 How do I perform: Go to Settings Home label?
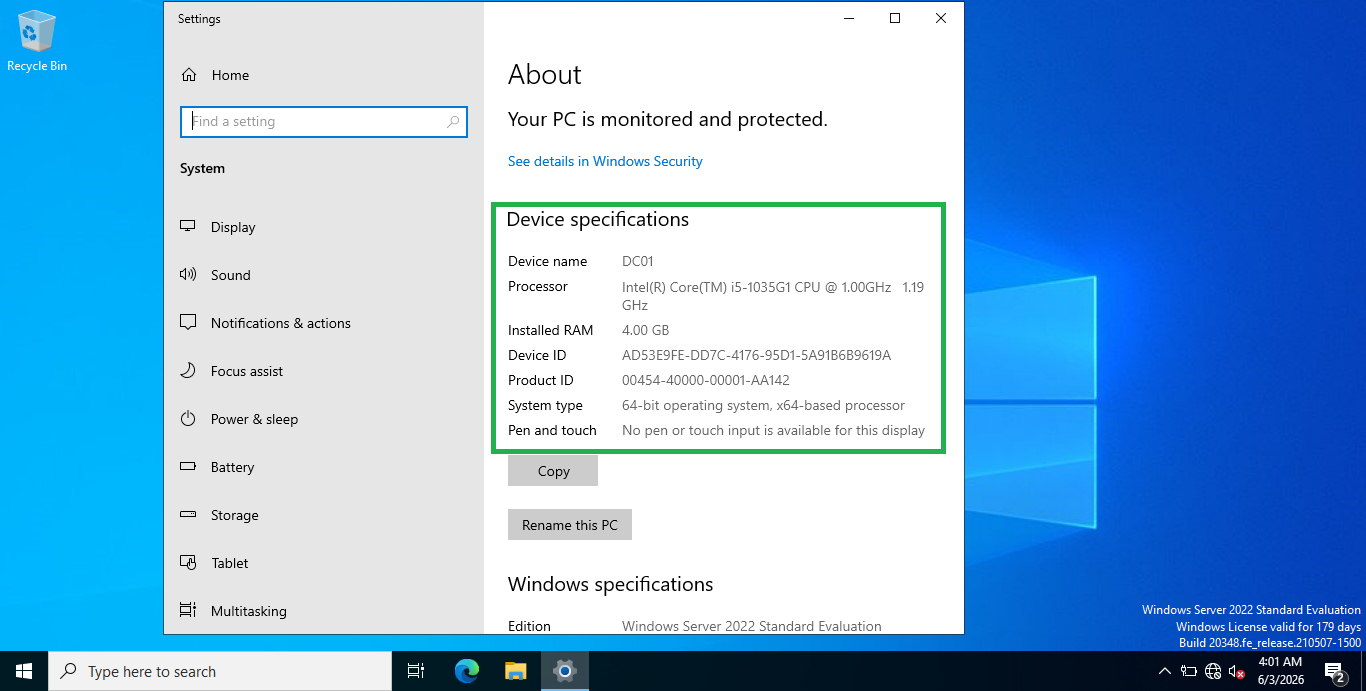(230, 75)
